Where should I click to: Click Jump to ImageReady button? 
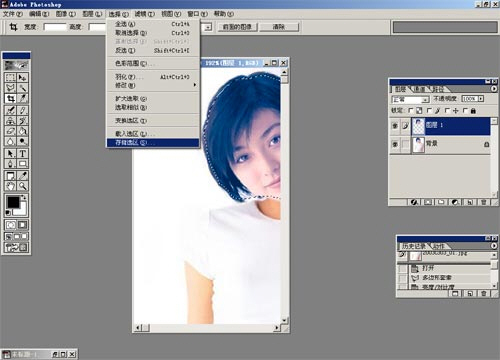[16, 248]
